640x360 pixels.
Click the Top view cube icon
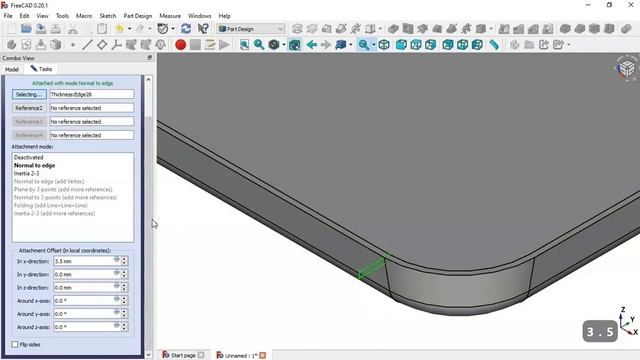416,44
